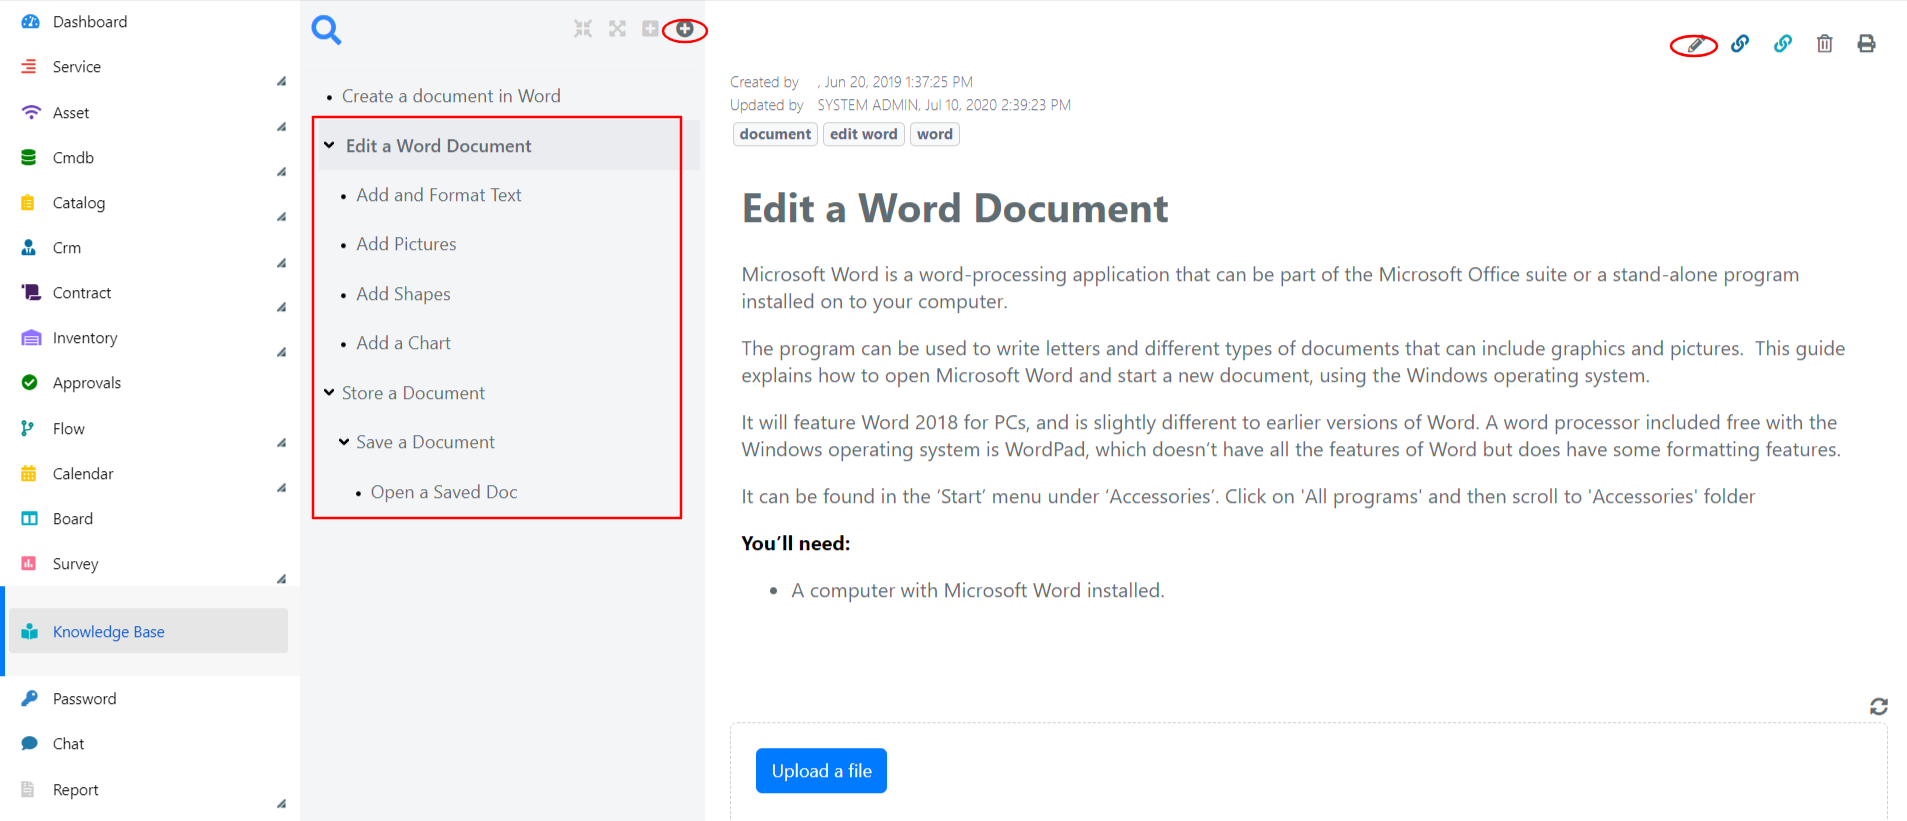Click the light teal link icon

(1783, 43)
